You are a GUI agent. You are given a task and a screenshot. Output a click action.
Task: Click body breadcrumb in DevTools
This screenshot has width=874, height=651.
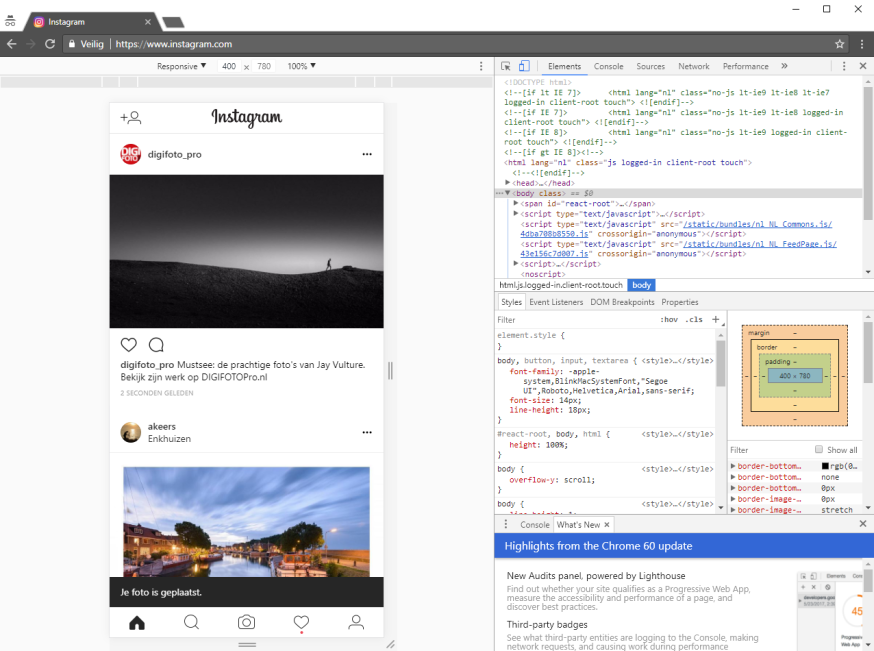tap(642, 285)
